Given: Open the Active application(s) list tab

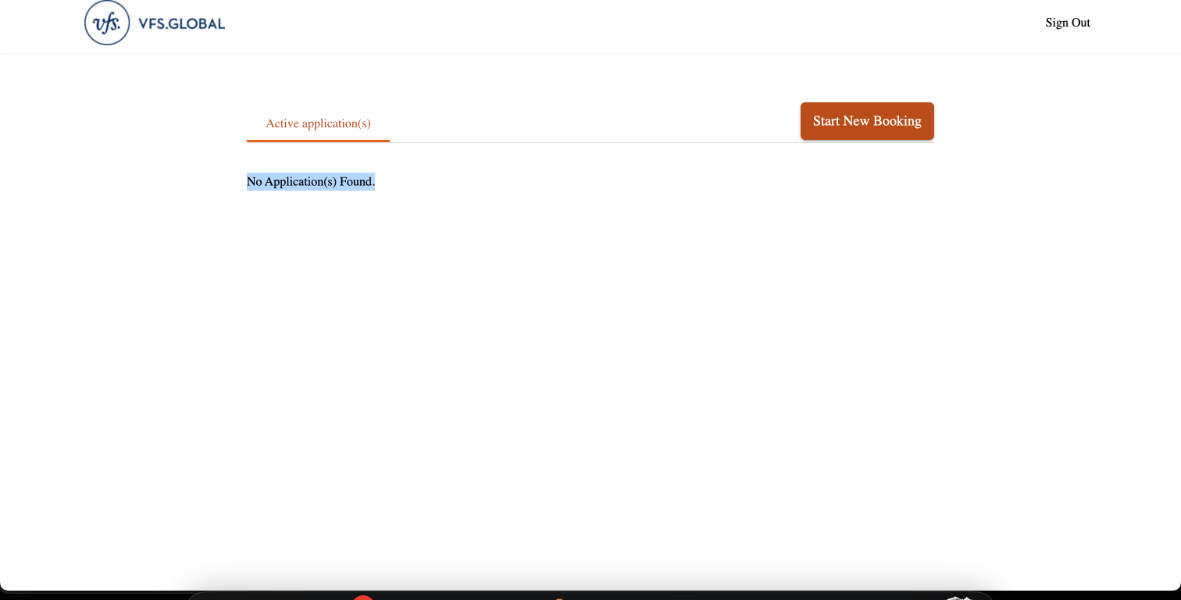Looking at the screenshot, I should pos(318,123).
